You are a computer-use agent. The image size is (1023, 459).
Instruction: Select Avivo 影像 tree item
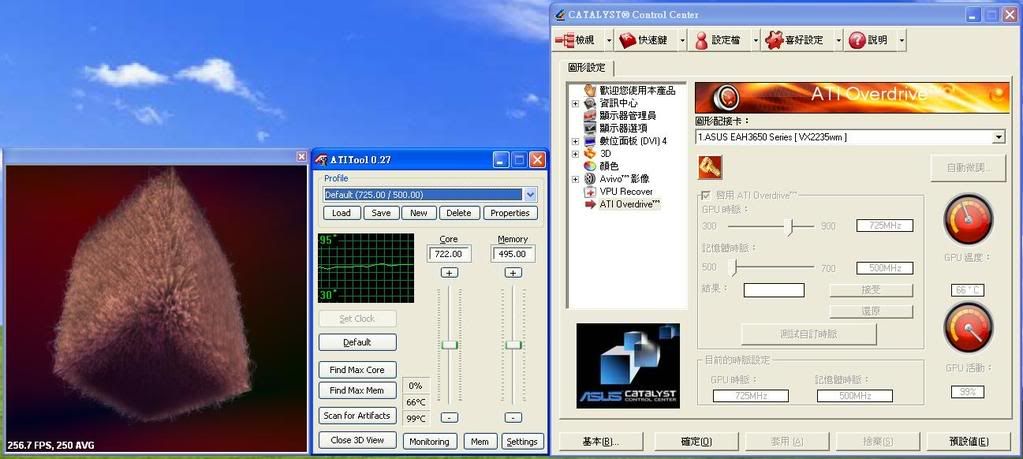624,179
